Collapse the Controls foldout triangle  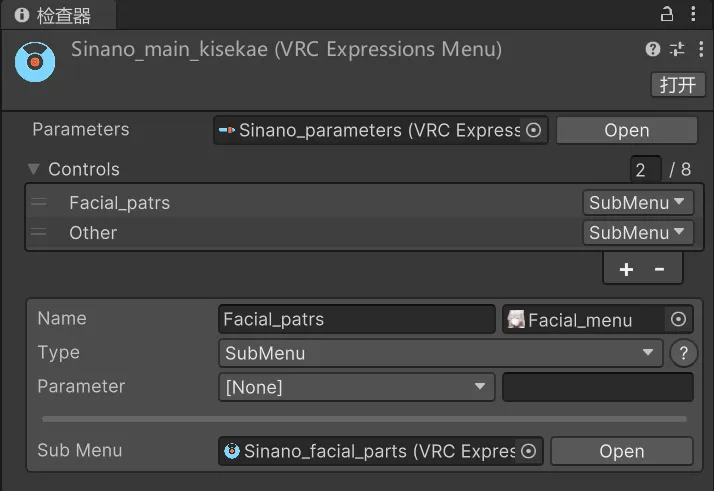coord(33,169)
